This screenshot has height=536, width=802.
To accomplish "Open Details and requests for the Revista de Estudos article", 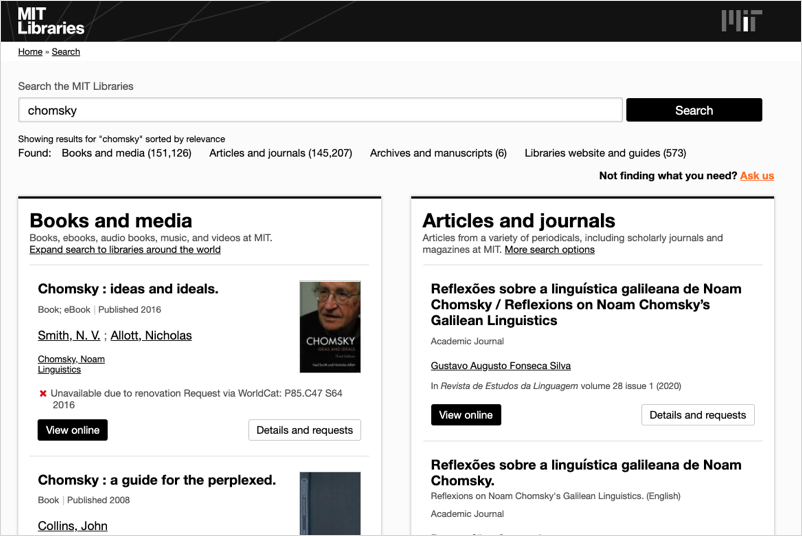I will click(698, 415).
